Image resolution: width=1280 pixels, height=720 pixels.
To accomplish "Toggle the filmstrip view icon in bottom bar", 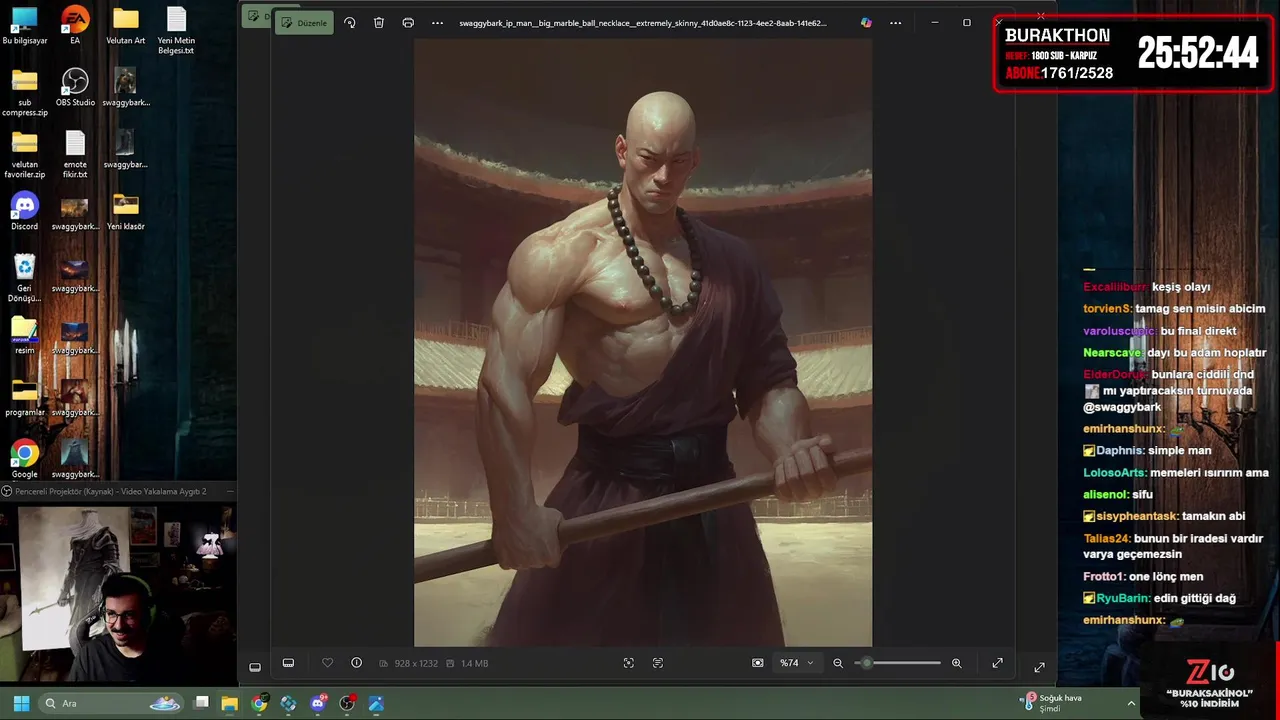I will tap(288, 663).
